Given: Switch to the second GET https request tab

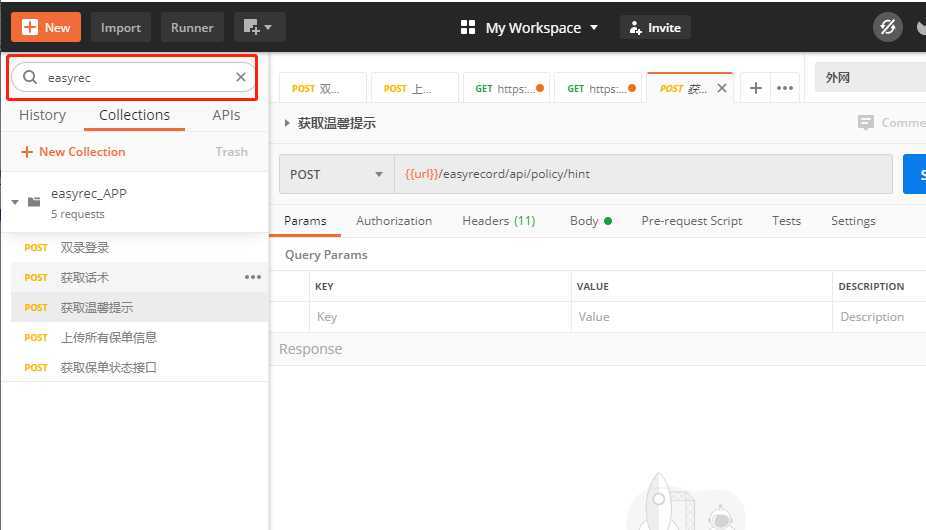Looking at the screenshot, I should [x=599, y=88].
